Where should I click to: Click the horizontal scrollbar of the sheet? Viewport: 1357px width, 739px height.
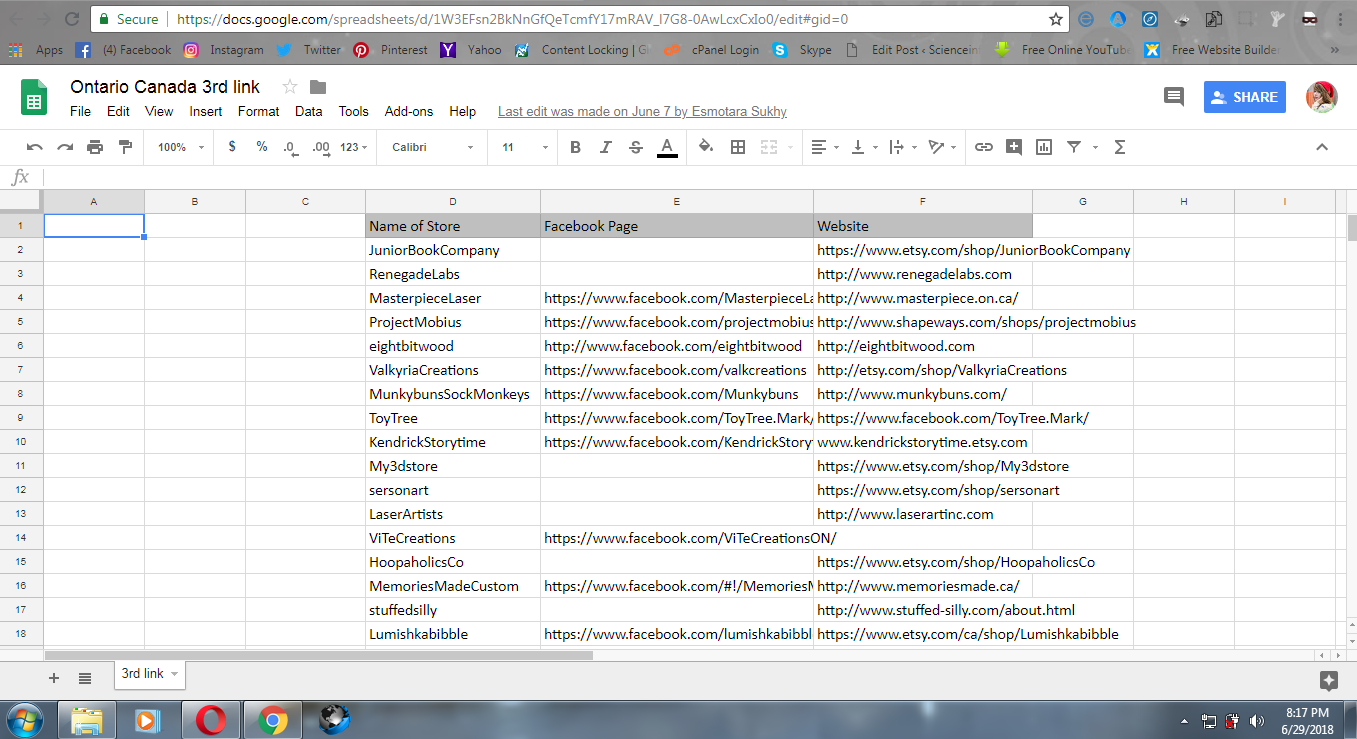pyautogui.click(x=319, y=656)
